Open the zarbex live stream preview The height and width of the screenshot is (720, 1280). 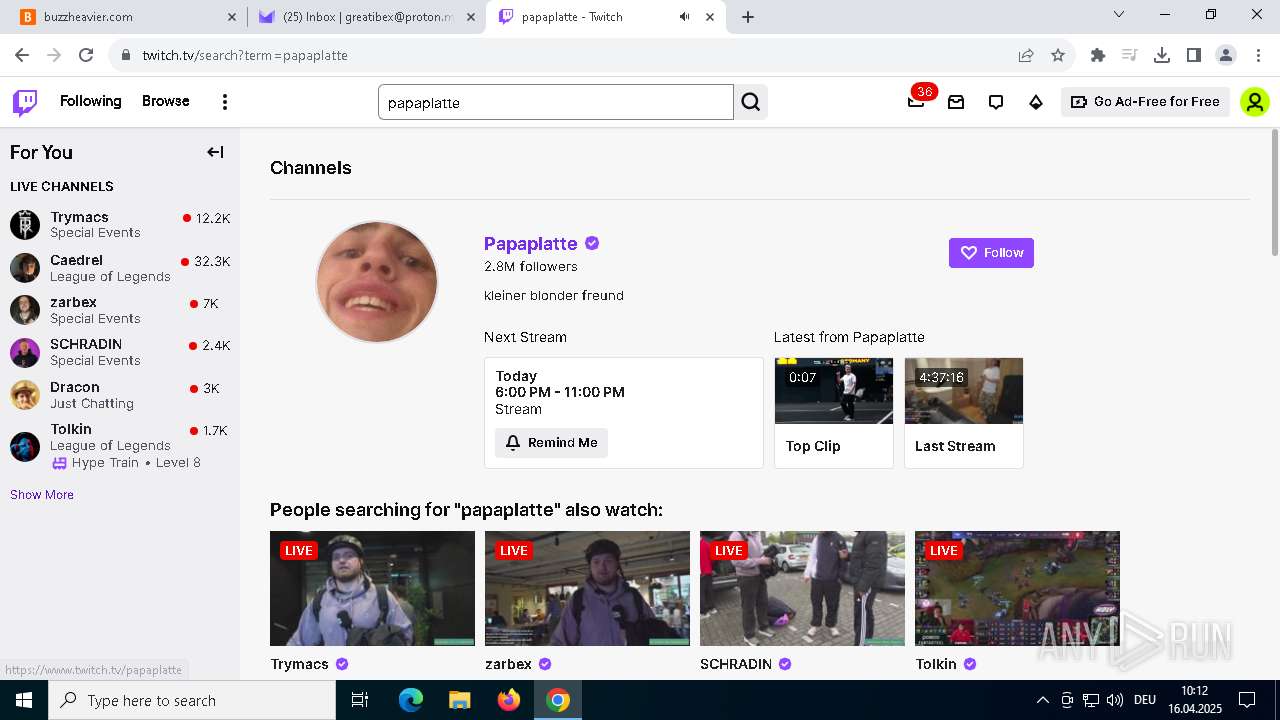[587, 588]
